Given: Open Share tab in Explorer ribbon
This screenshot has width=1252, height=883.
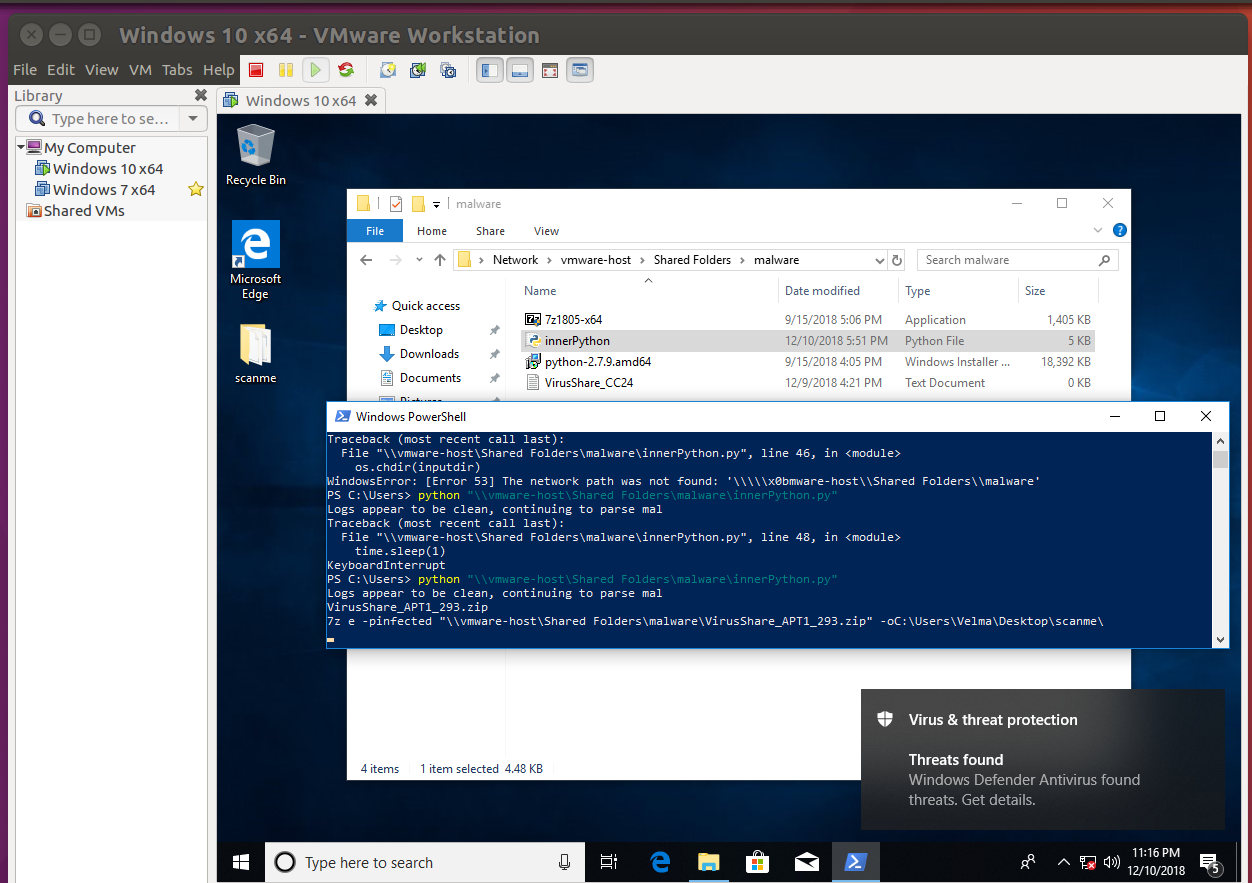Looking at the screenshot, I should [490, 231].
